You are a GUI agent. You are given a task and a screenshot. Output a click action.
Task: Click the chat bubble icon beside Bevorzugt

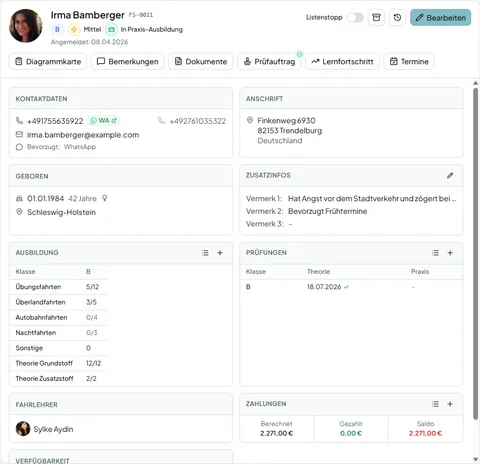(x=19, y=147)
